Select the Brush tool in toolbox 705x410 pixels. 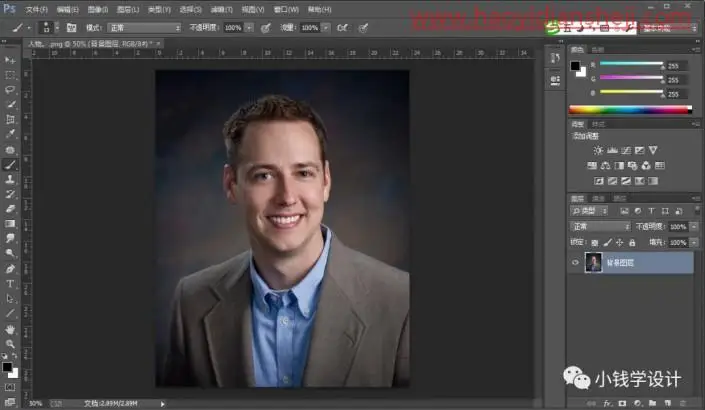(10, 165)
